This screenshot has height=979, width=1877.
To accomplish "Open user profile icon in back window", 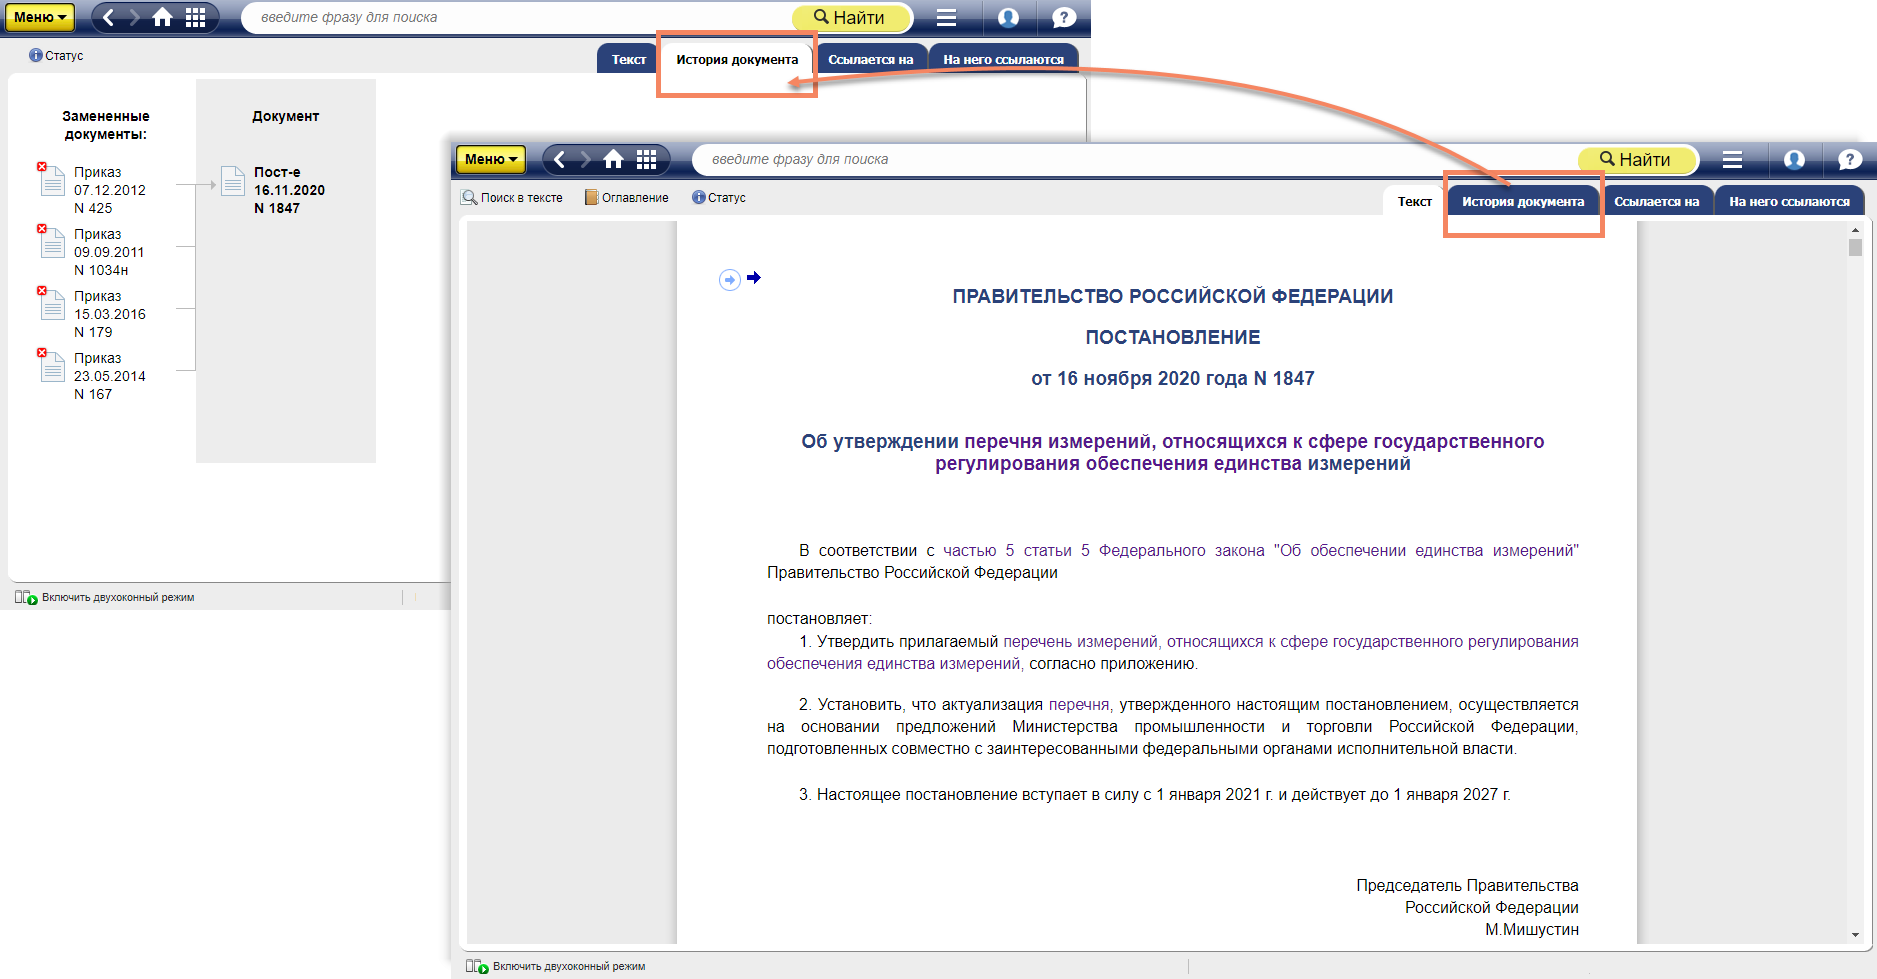I will click(1009, 17).
